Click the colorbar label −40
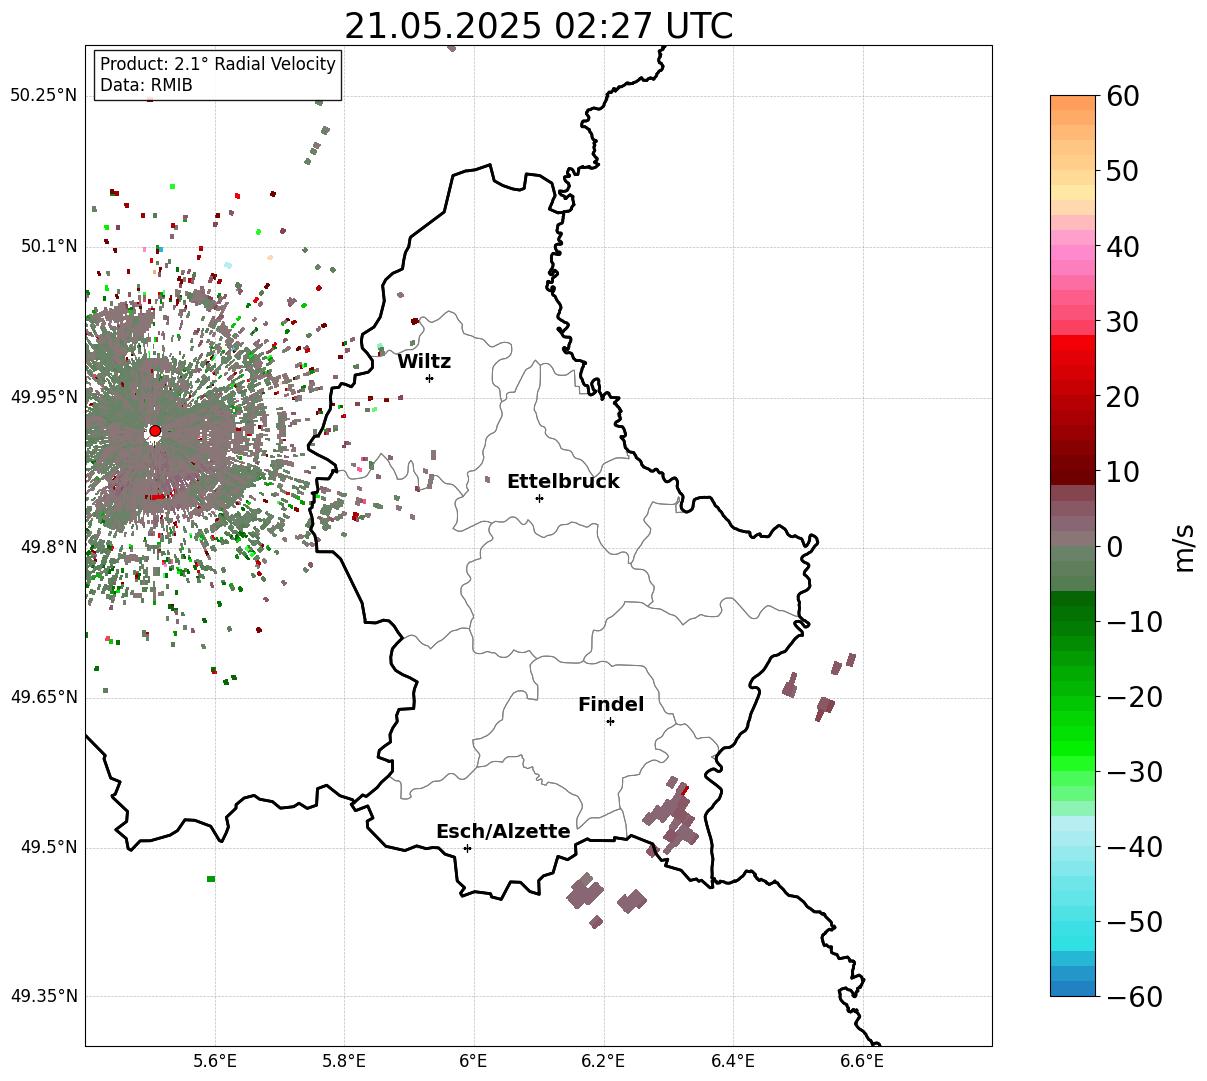This screenshot has width=1207, height=1081. pos(1135,847)
